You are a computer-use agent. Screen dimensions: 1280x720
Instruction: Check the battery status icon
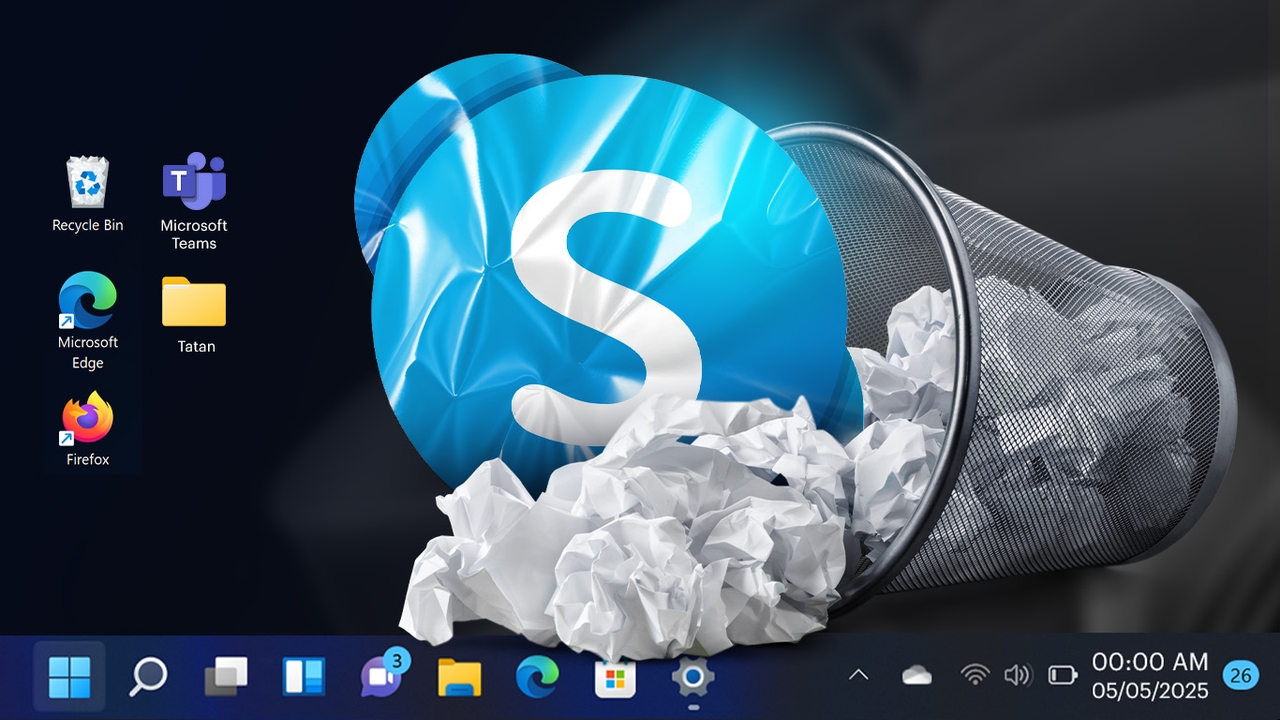tap(1062, 675)
